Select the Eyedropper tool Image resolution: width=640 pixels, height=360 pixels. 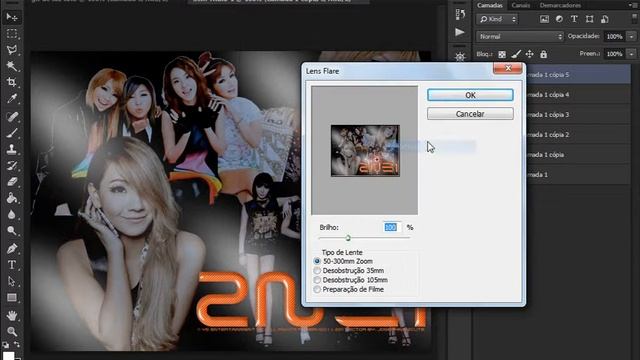click(x=12, y=98)
